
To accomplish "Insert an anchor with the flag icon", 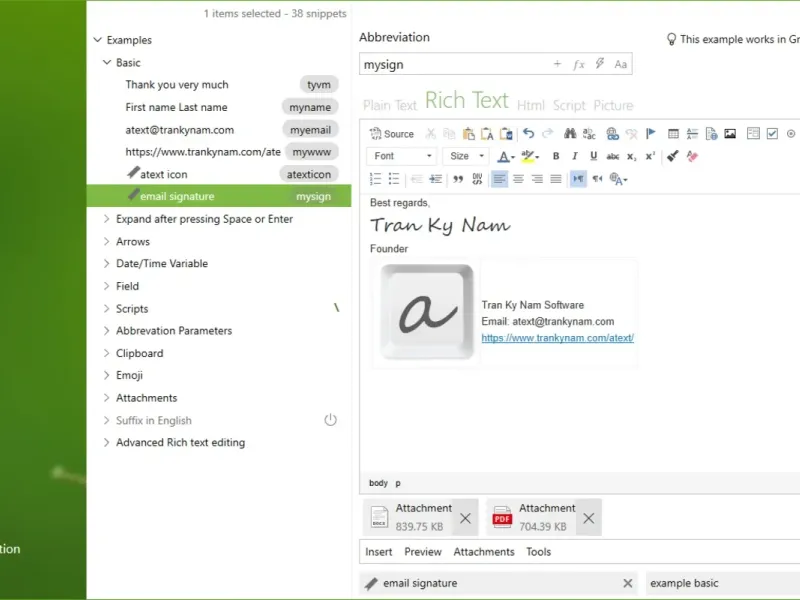I will [651, 134].
